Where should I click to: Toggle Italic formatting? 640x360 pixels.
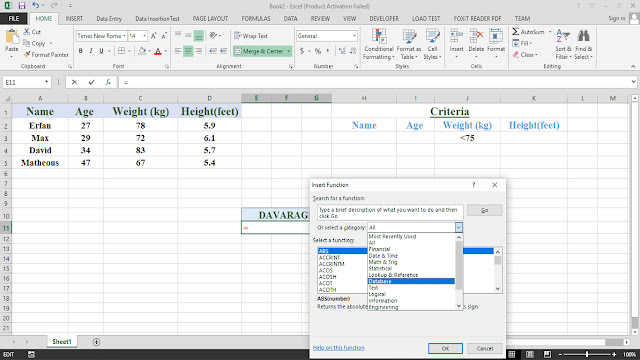tap(91, 51)
